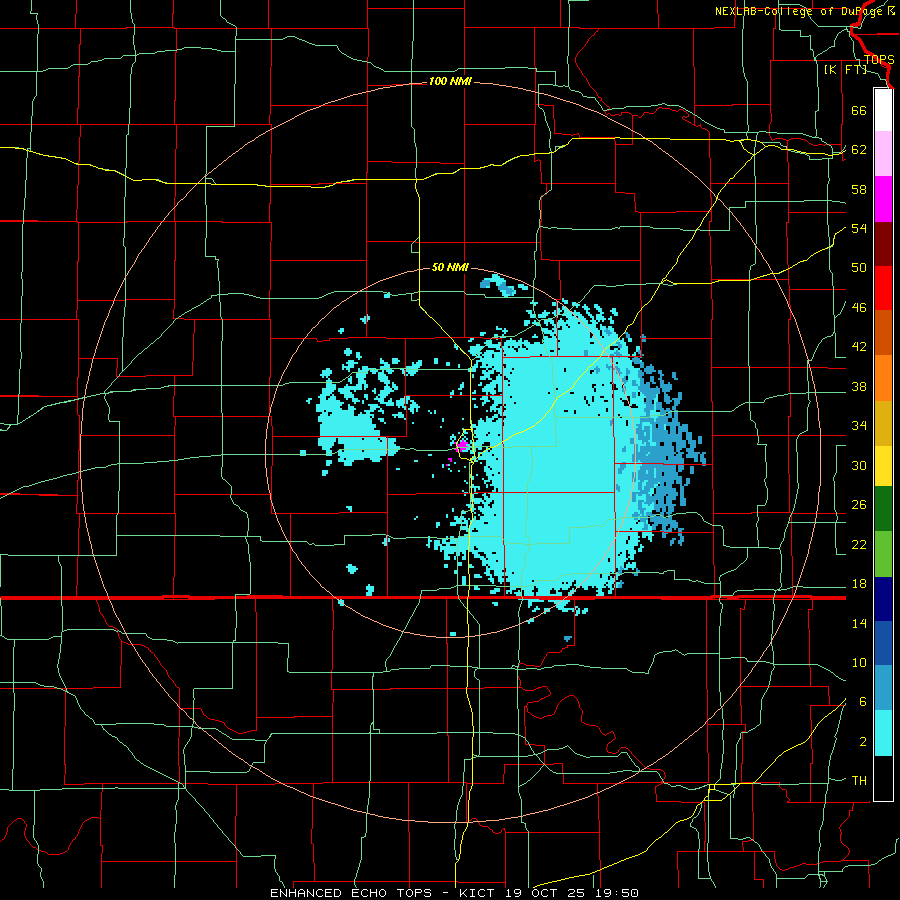The image size is (900, 900).
Task: Click the 26 legend value
Action: [x=859, y=505]
